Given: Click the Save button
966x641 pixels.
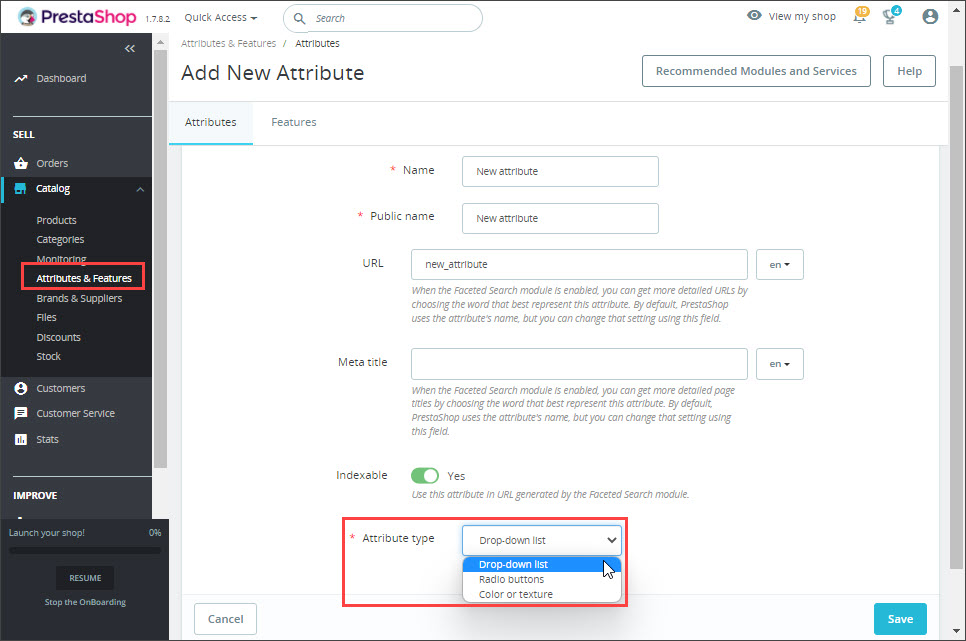Looking at the screenshot, I should pyautogui.click(x=900, y=619).
